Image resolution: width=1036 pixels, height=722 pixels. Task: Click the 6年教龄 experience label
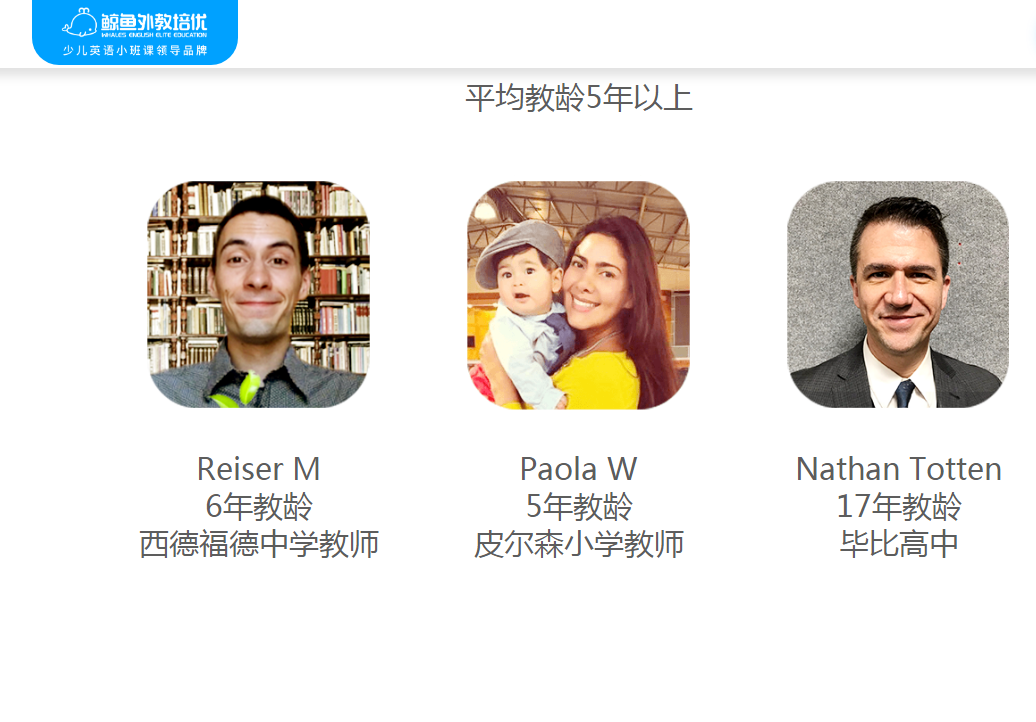(x=259, y=507)
